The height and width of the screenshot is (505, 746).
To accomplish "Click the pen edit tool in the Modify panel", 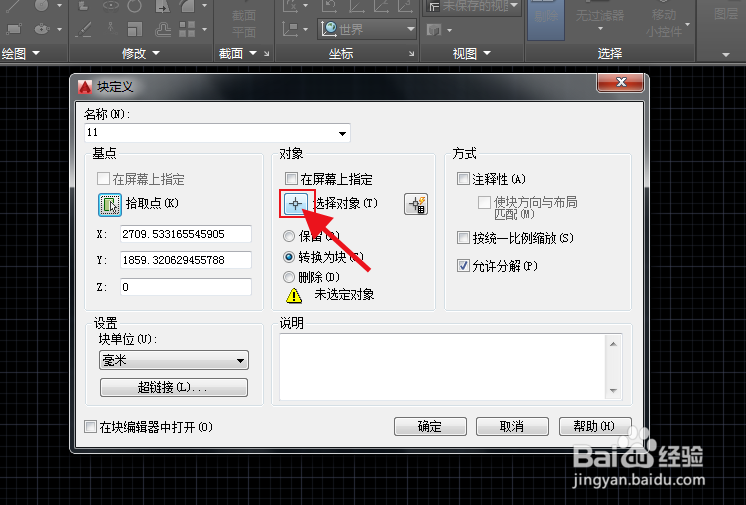I will (84, 30).
